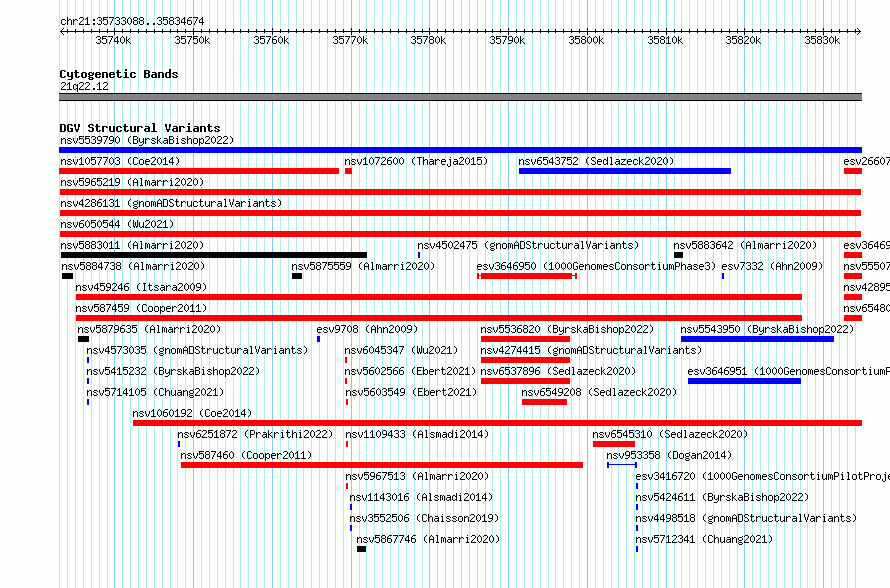Click nsv5867746 (Almarri2020) label
890x588 pixels.
[428, 539]
